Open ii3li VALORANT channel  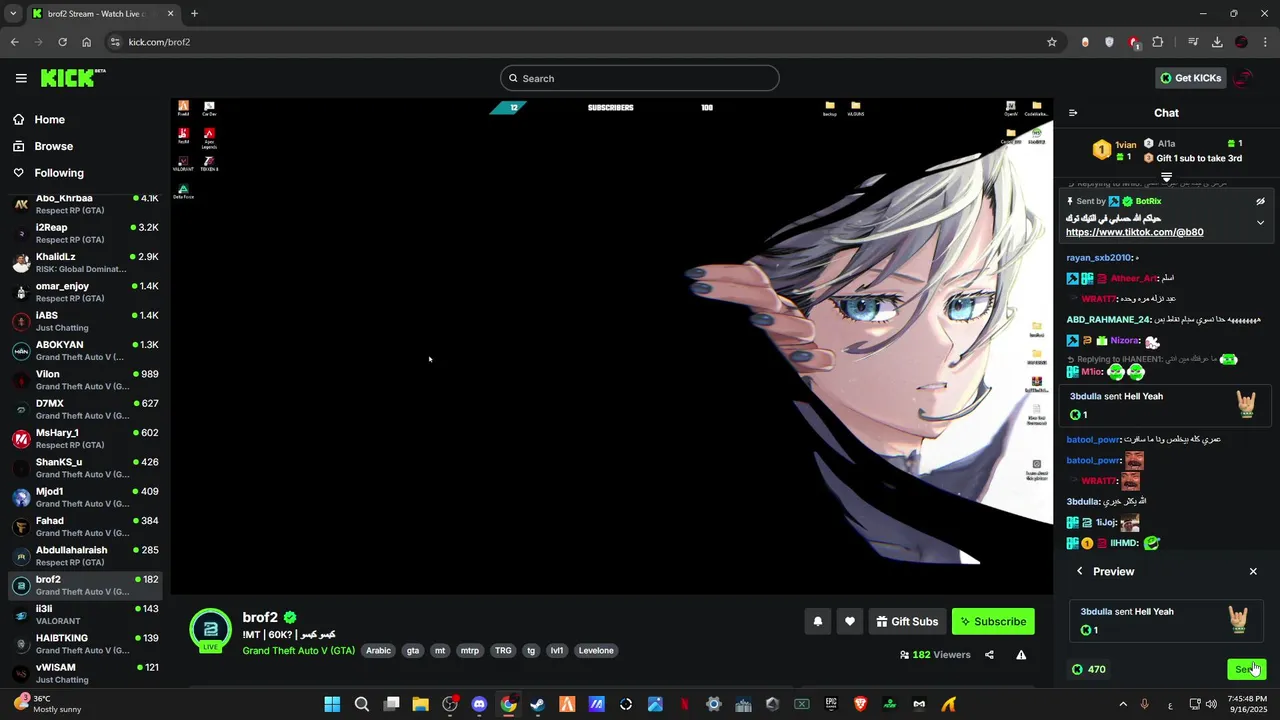tap(85, 614)
